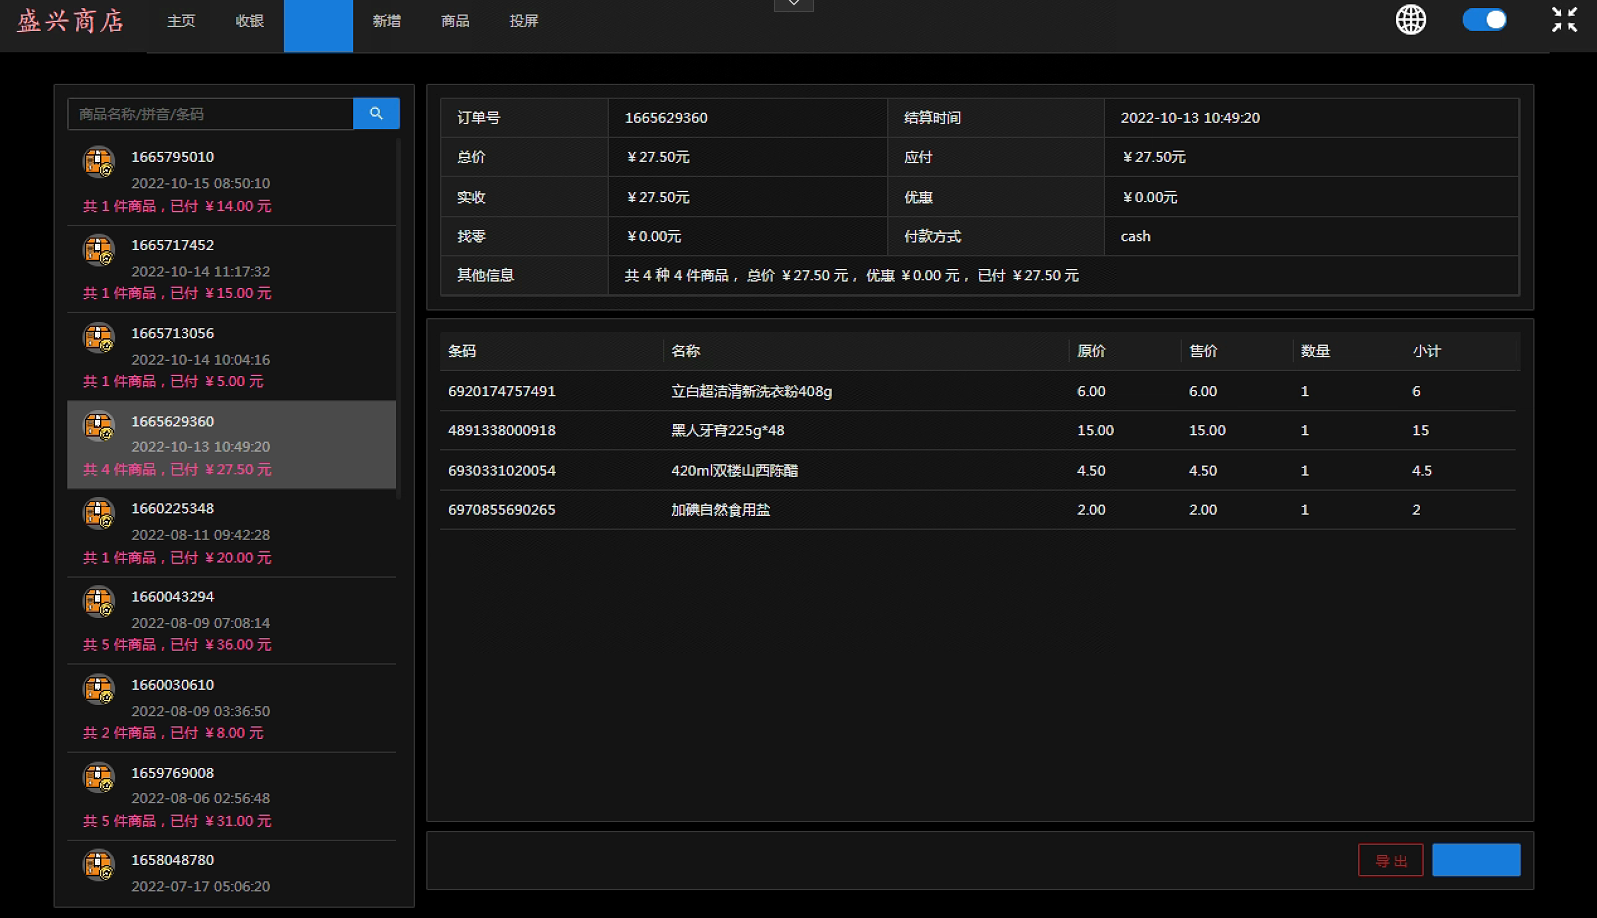
Task: Click barcode 6970855690265
Action: [x=502, y=510]
